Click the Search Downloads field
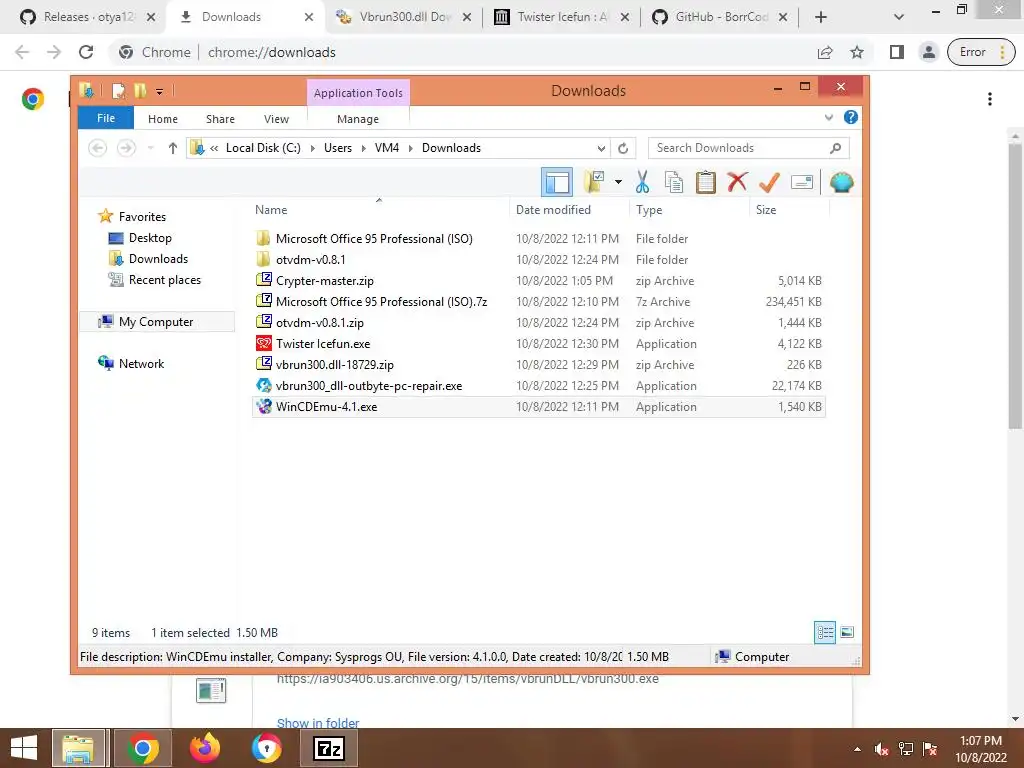The image size is (1024, 768). [748, 148]
